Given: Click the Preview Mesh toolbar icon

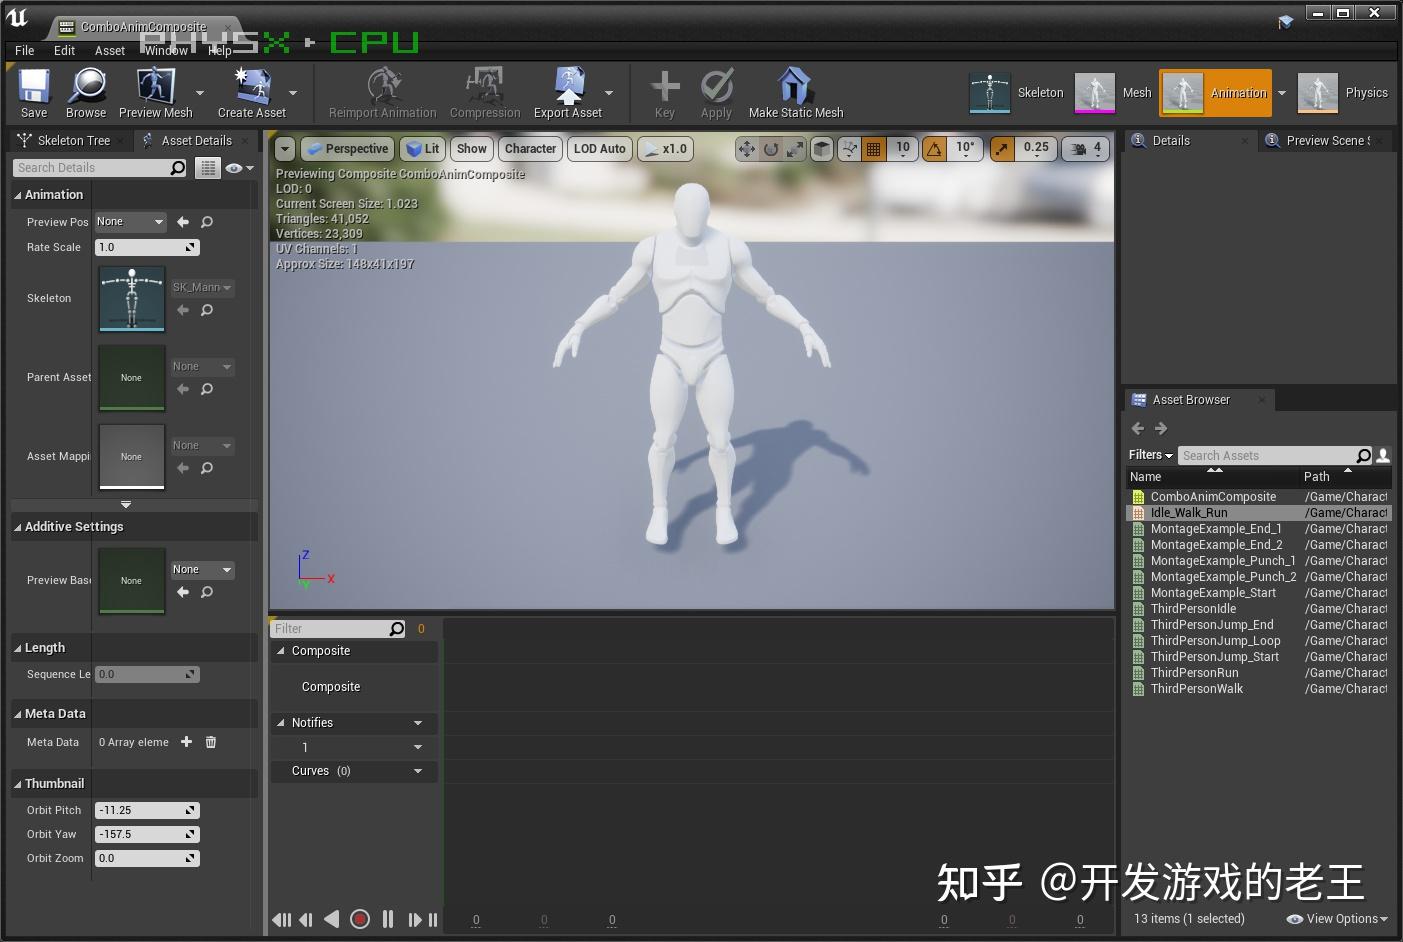Looking at the screenshot, I should [x=155, y=87].
